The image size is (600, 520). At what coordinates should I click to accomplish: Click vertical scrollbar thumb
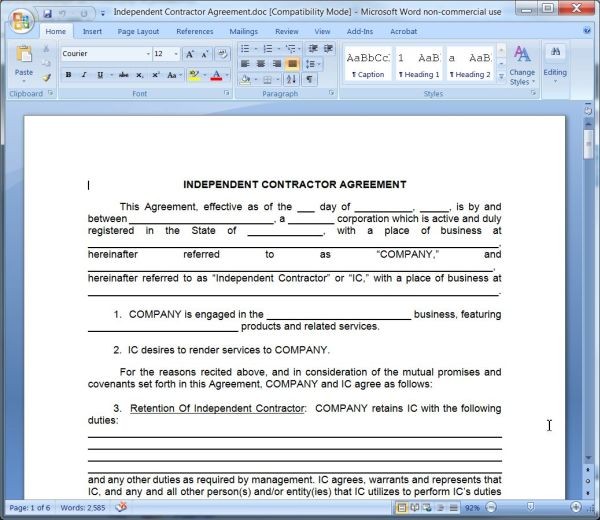point(588,144)
